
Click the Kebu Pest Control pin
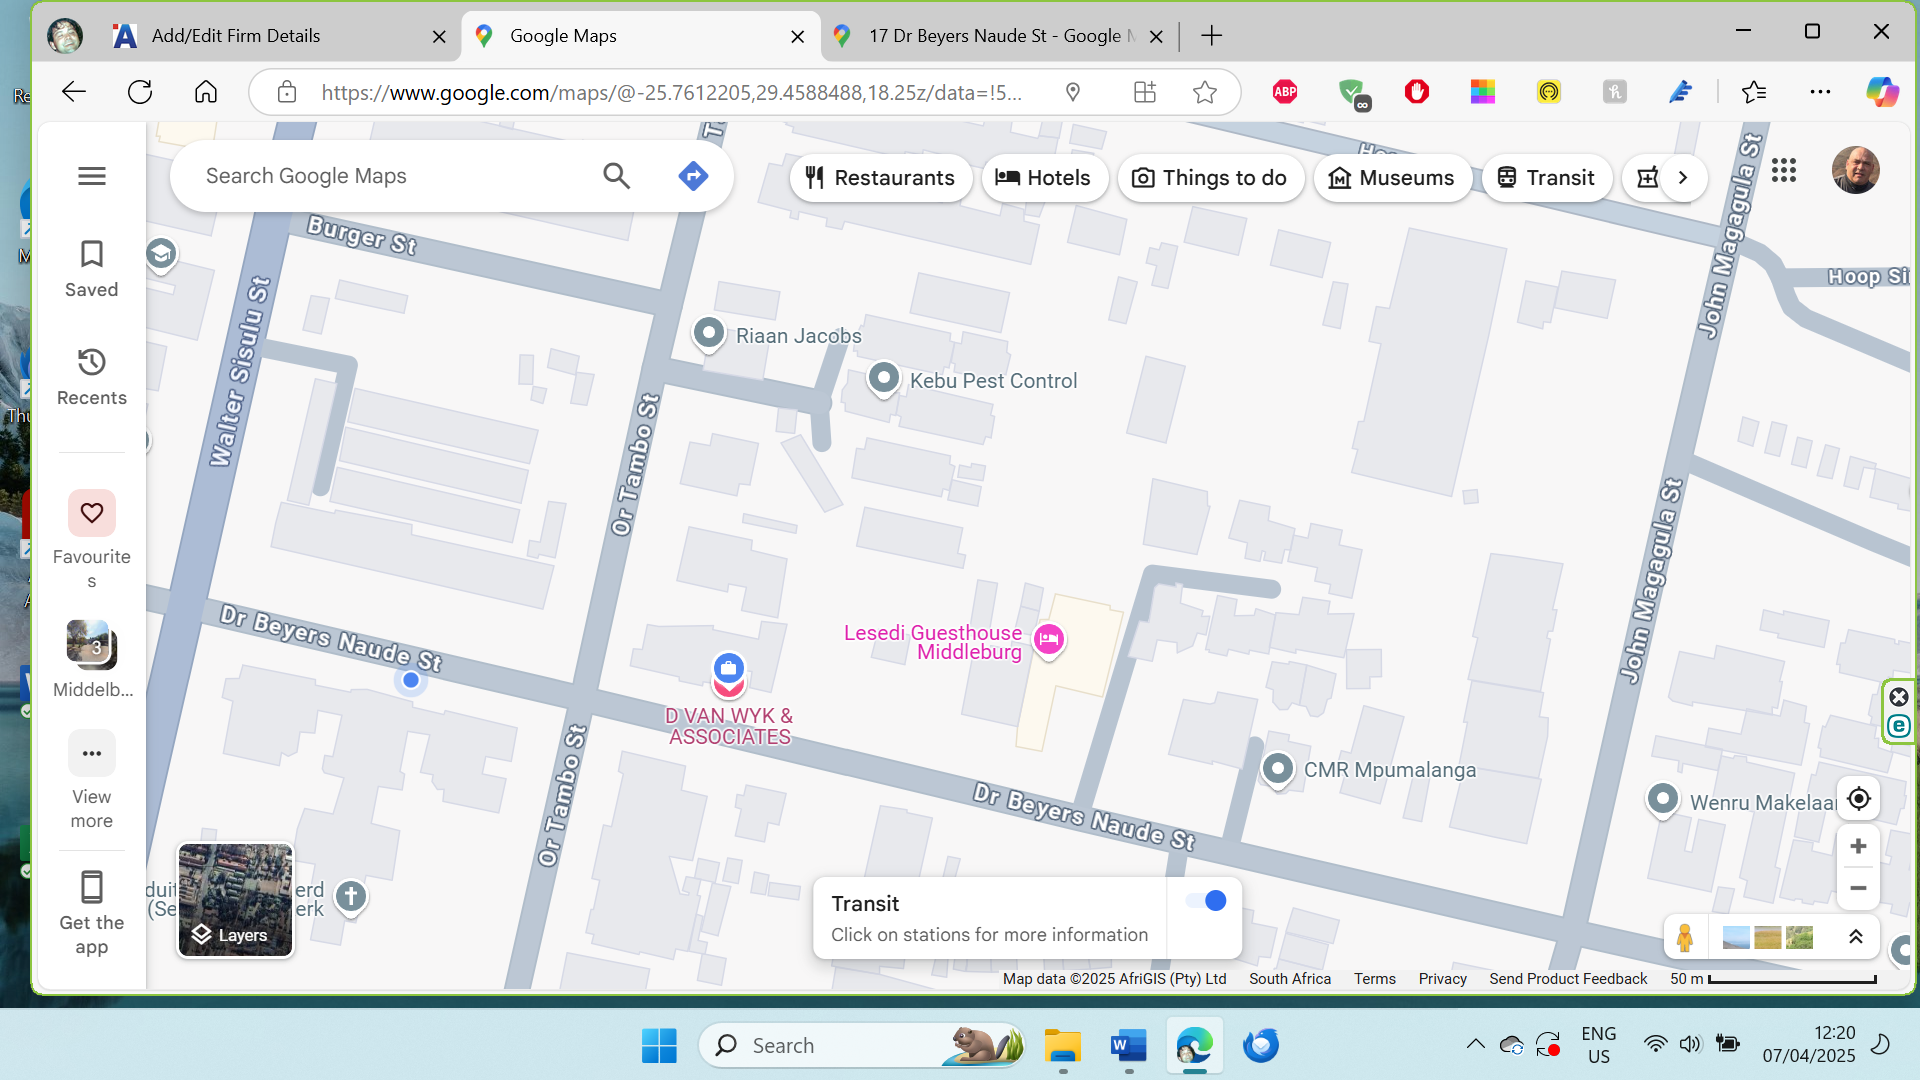884,379
